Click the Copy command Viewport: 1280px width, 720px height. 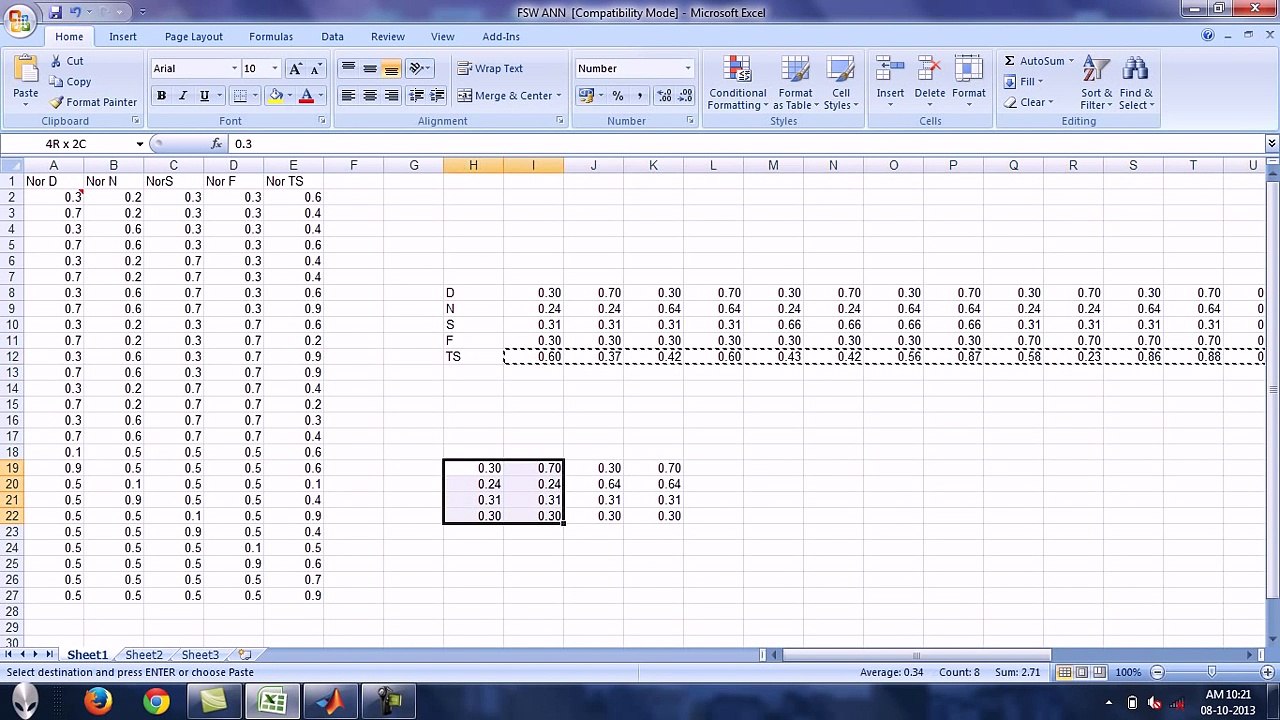pos(70,82)
